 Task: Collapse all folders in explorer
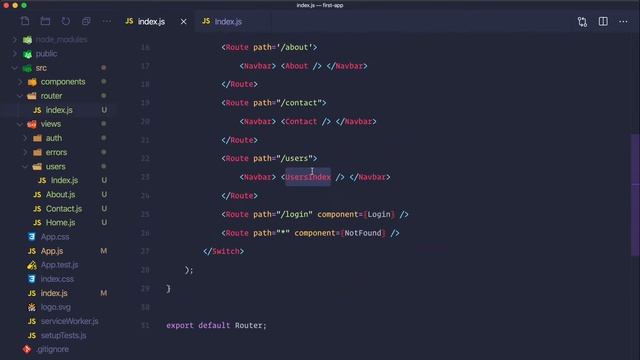coord(86,21)
